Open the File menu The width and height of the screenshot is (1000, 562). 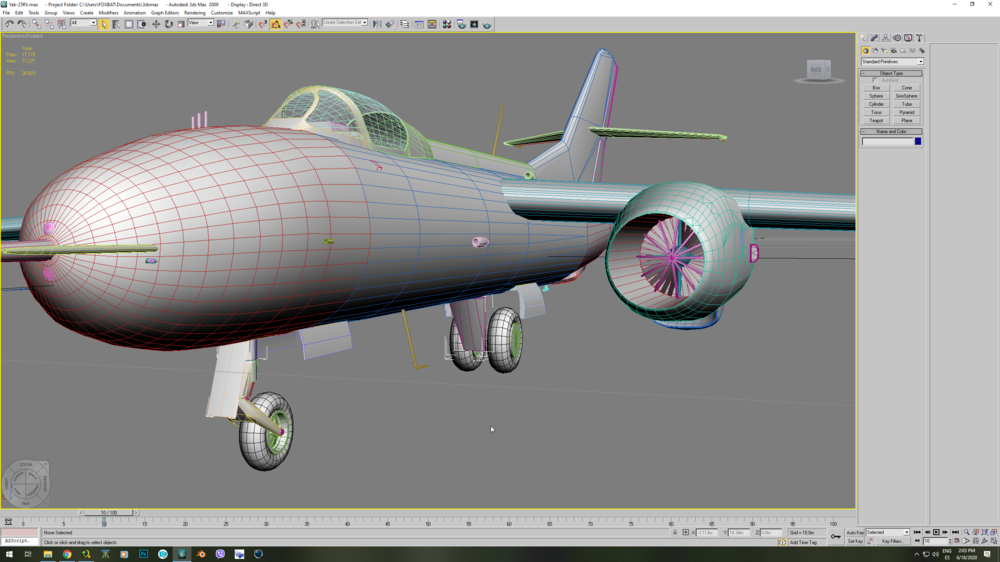pos(6,13)
